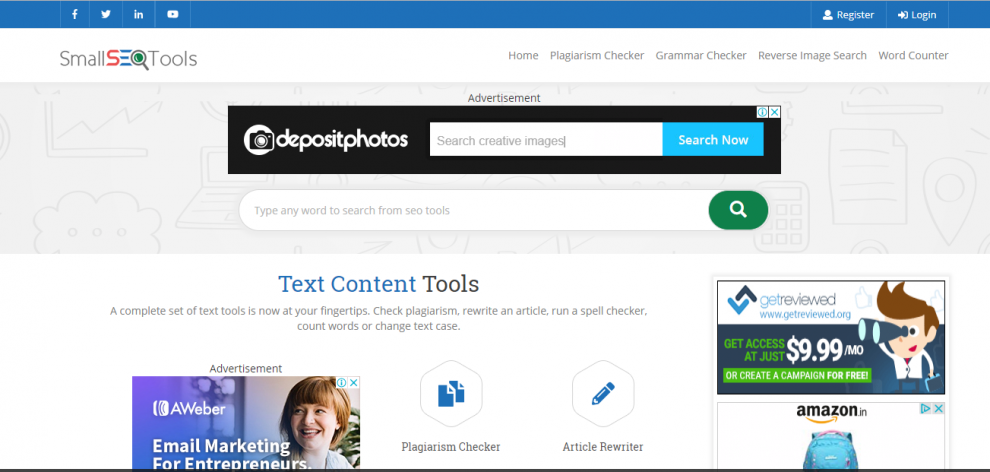Screen dimensions: 990x472
Task: Open the YouTube social icon
Action: click(x=173, y=15)
